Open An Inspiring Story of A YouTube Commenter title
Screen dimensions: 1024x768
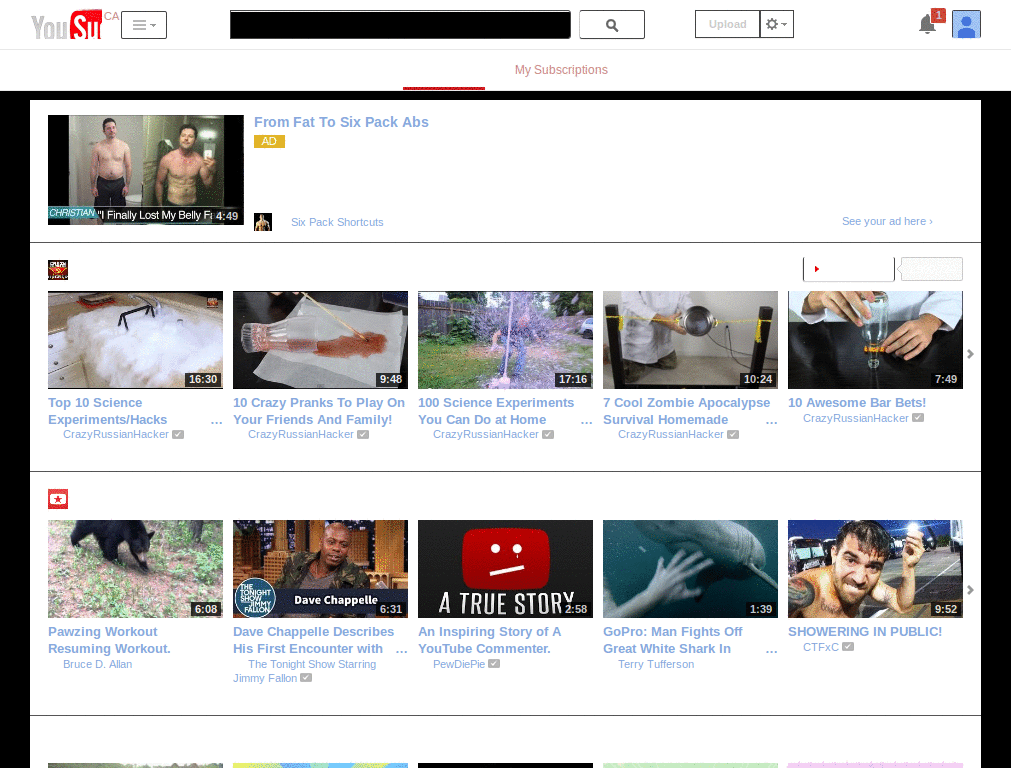pos(490,640)
